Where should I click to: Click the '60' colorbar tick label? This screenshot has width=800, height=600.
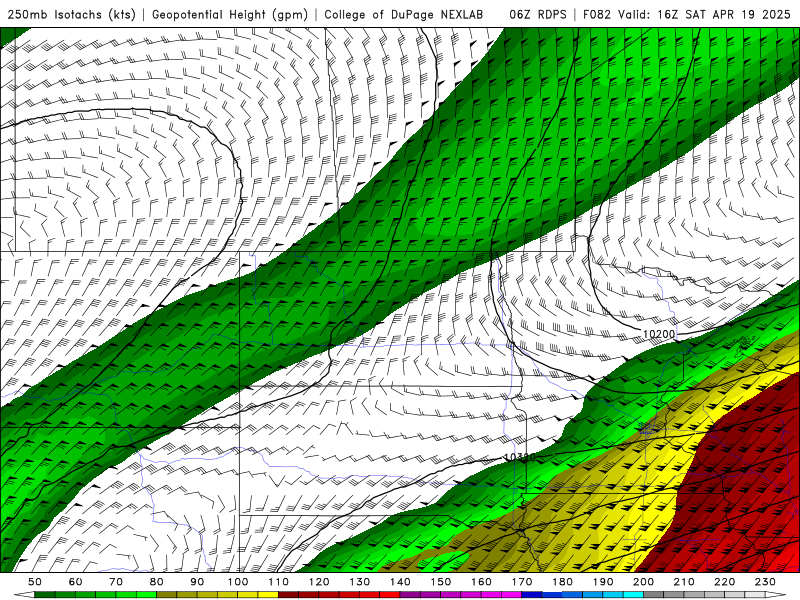click(x=76, y=582)
